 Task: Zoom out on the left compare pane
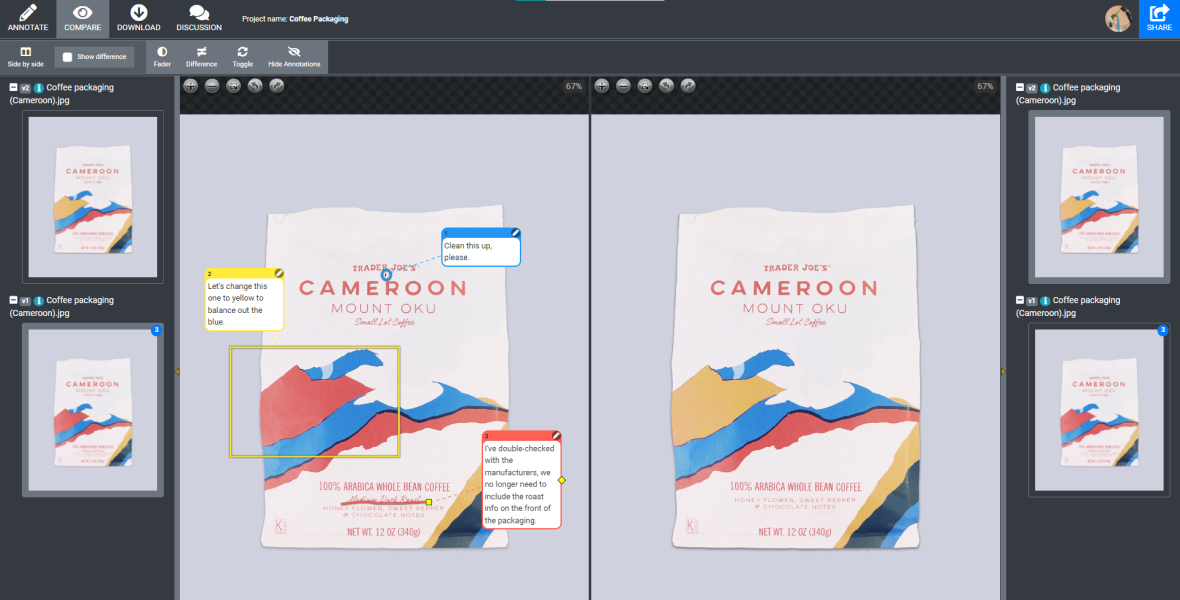click(x=212, y=86)
